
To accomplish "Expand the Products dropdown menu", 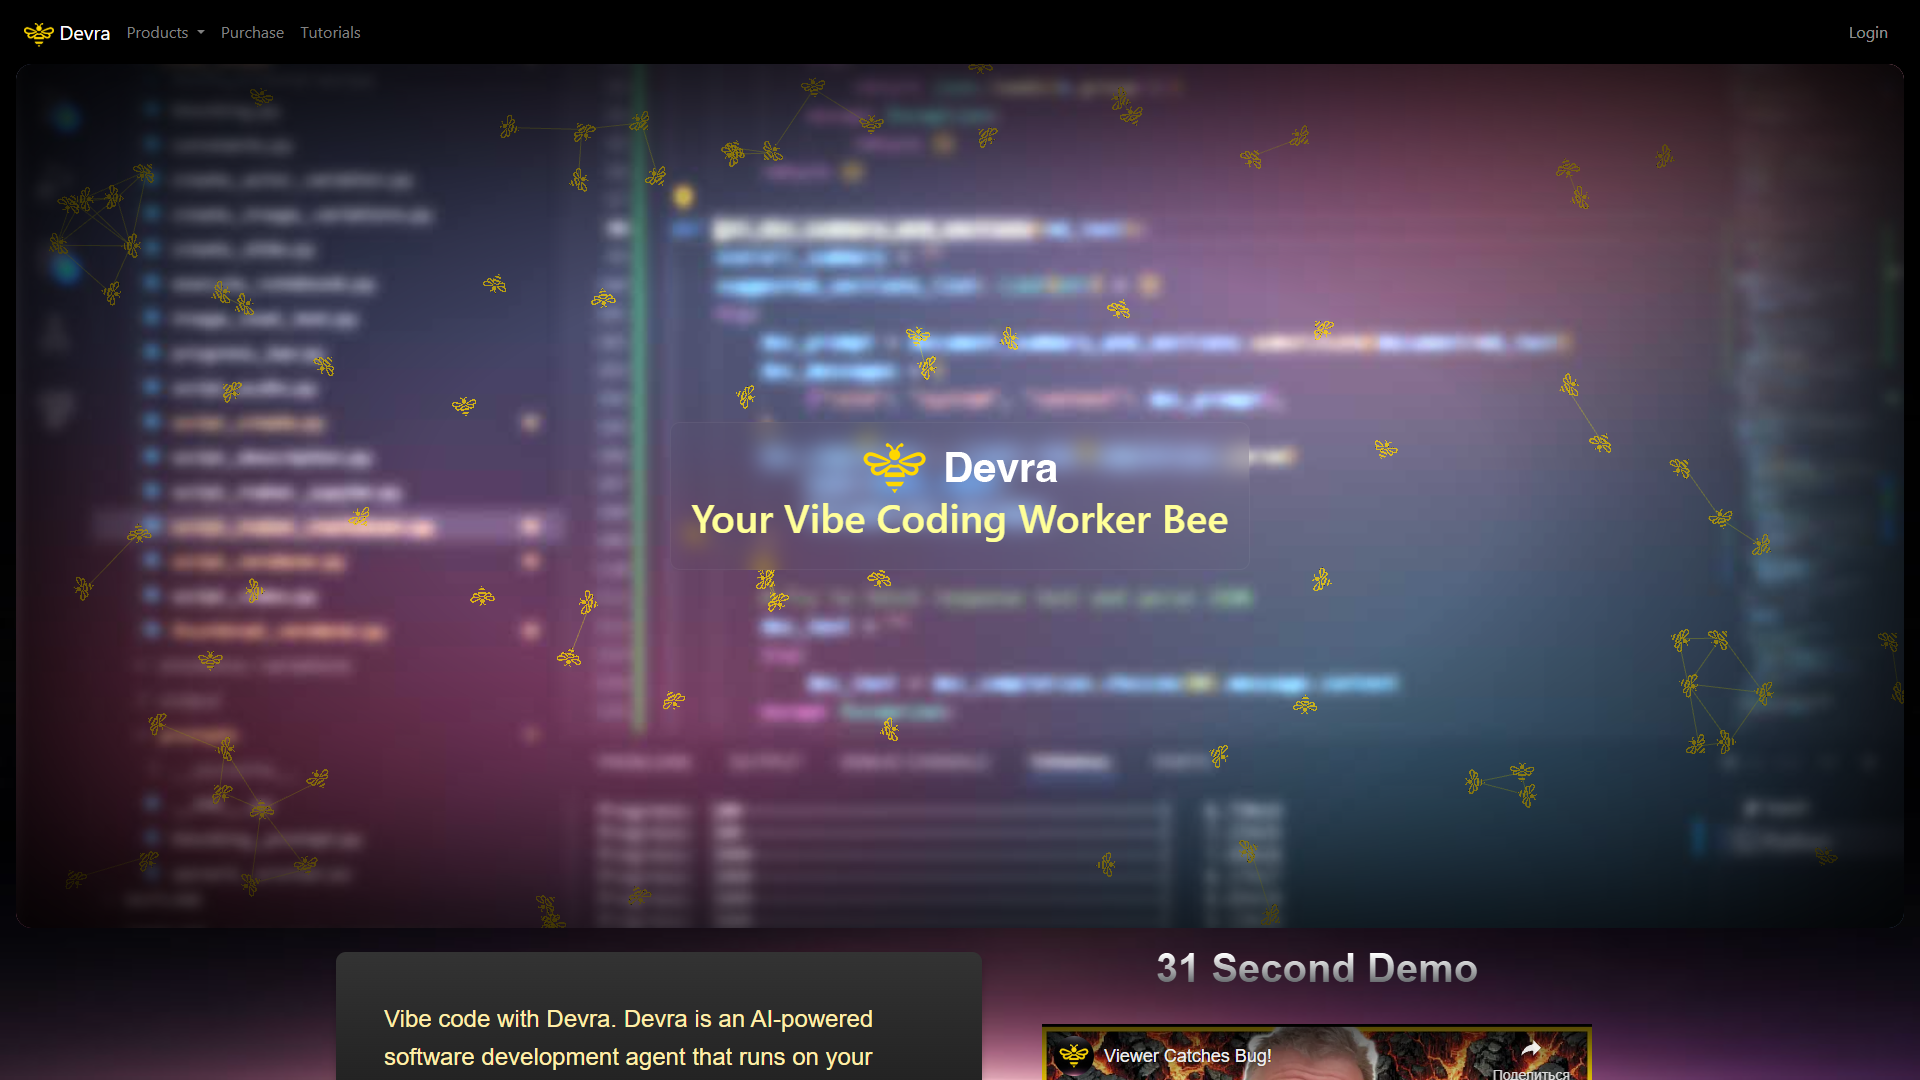I will tap(165, 33).
